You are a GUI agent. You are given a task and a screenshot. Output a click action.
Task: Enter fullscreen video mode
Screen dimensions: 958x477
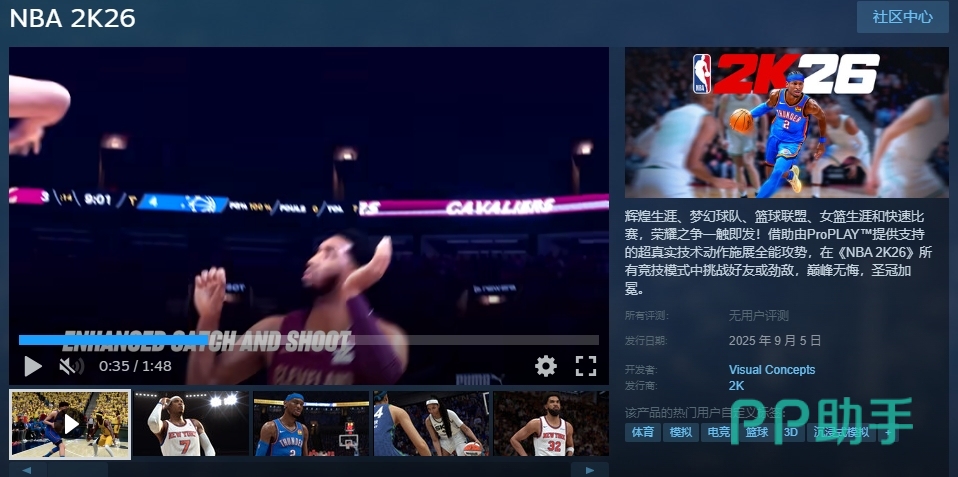pyautogui.click(x=586, y=366)
